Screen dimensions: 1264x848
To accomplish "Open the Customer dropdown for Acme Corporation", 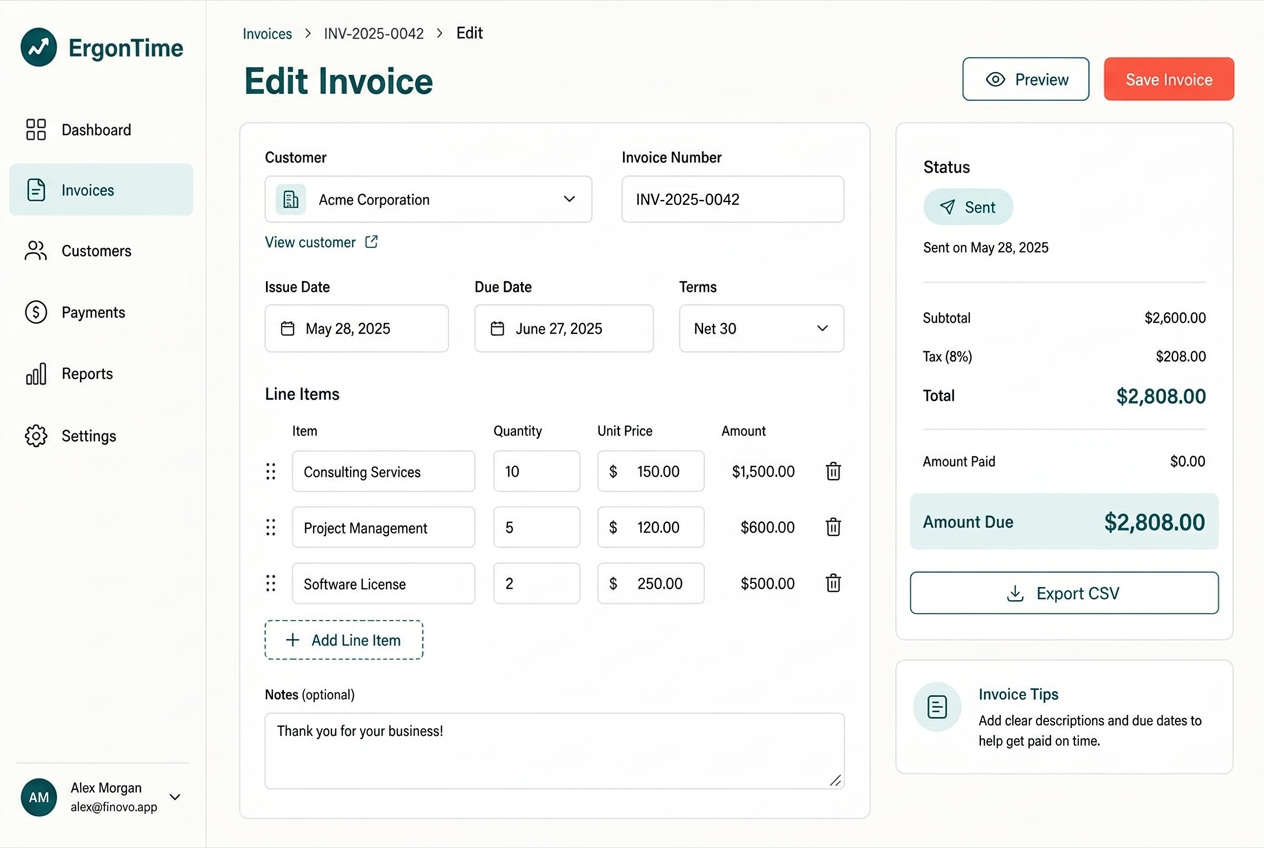I will (x=428, y=199).
